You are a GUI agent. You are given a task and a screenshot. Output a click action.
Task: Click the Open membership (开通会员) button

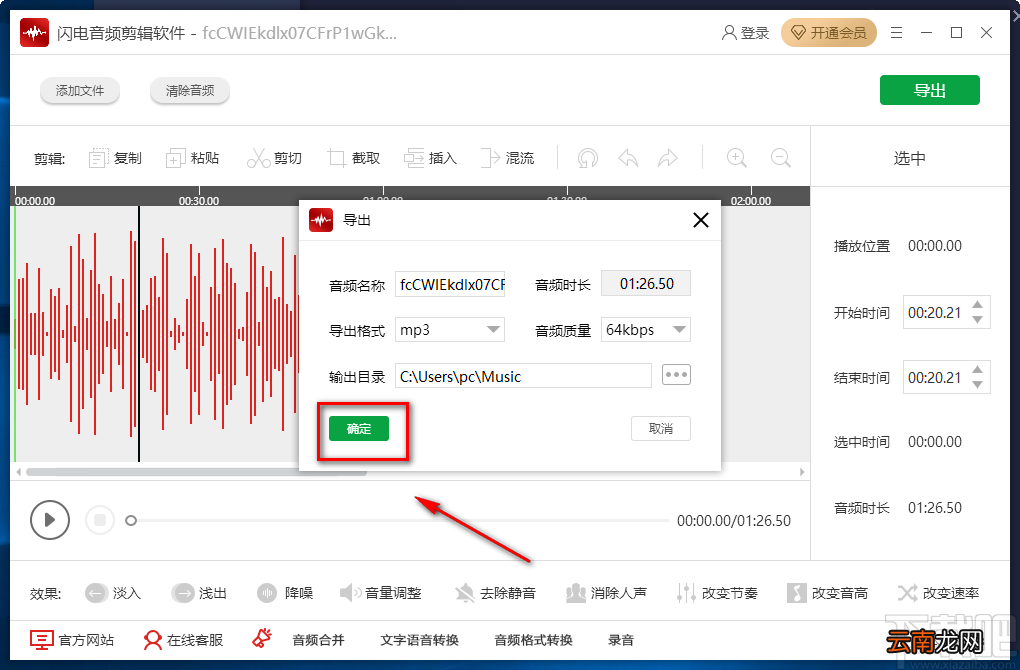pyautogui.click(x=829, y=33)
